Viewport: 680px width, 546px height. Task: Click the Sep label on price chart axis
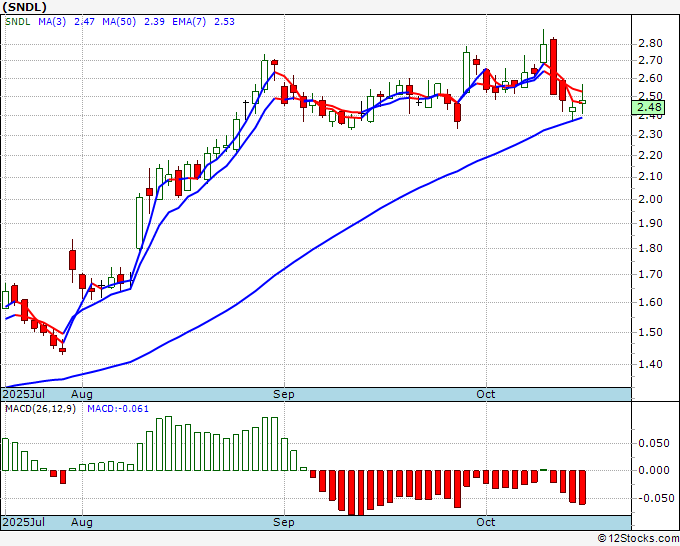click(284, 394)
